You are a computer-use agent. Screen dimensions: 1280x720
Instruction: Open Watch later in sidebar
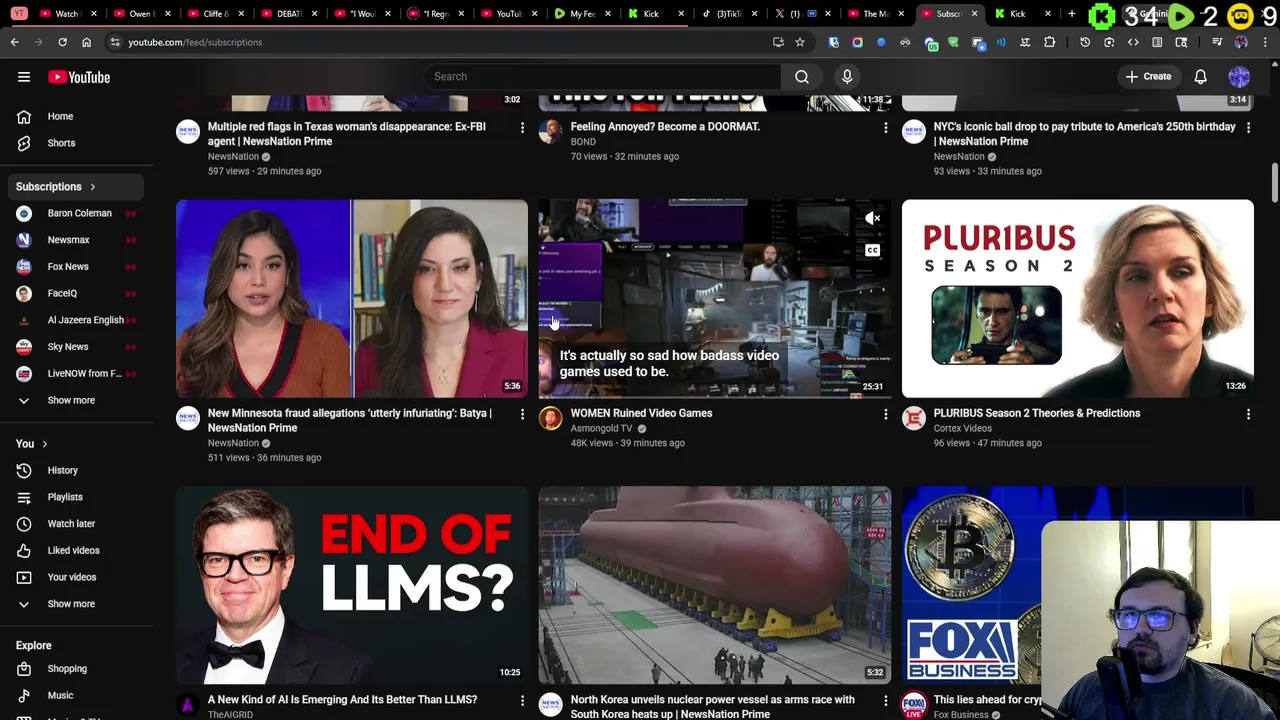[78, 524]
